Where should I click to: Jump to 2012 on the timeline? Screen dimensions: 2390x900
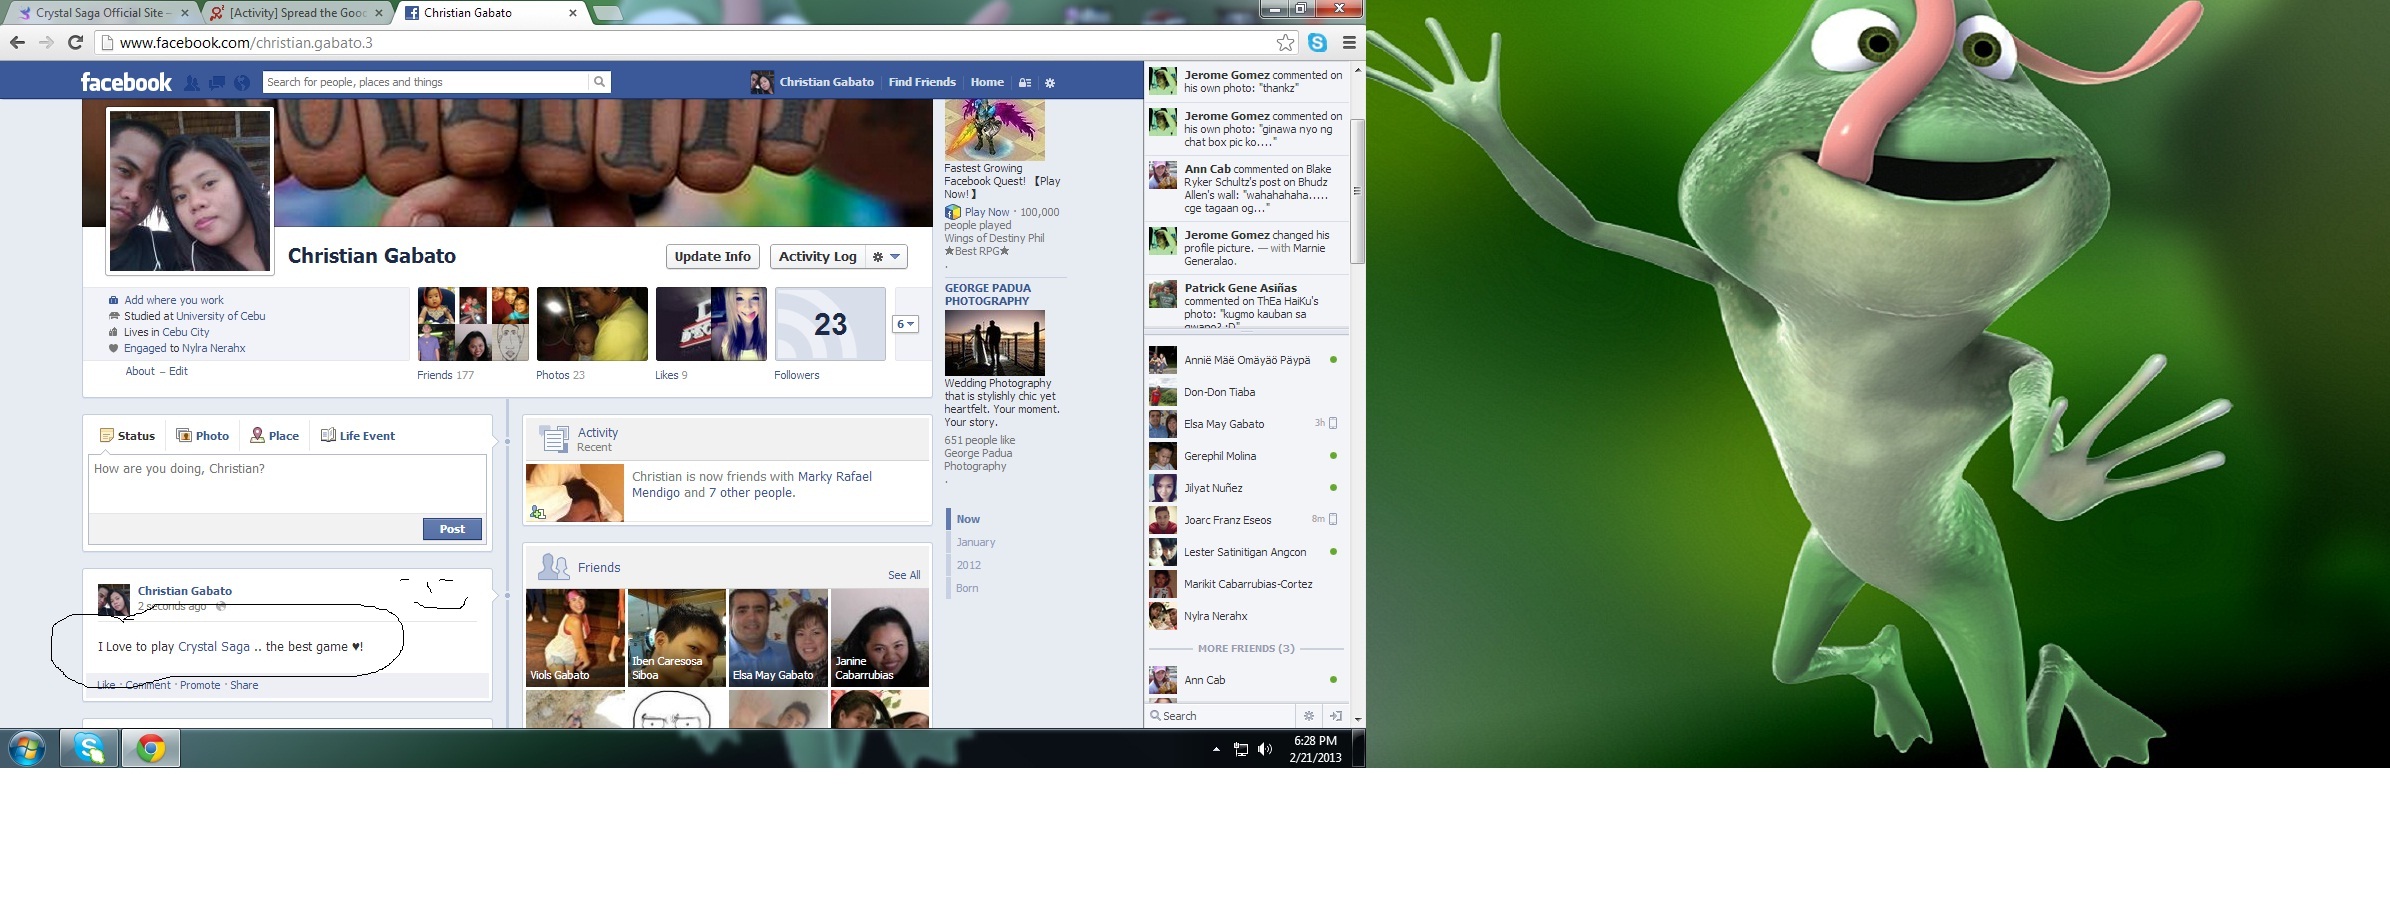tap(968, 565)
